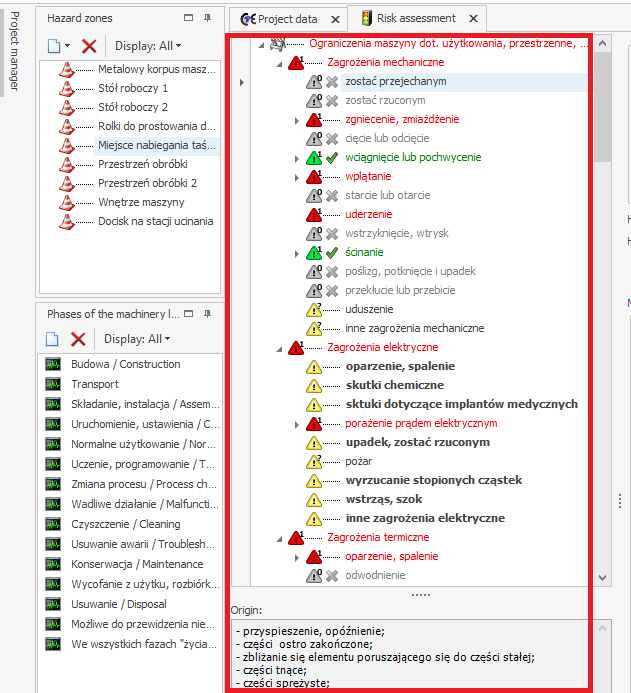Viewport: 631px width, 693px height.
Task: Select Stół roboczy 1 hazard zone
Action: 132,88
